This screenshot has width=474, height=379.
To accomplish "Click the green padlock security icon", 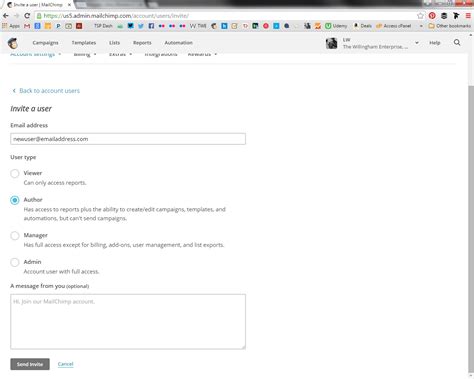I will coord(39,16).
